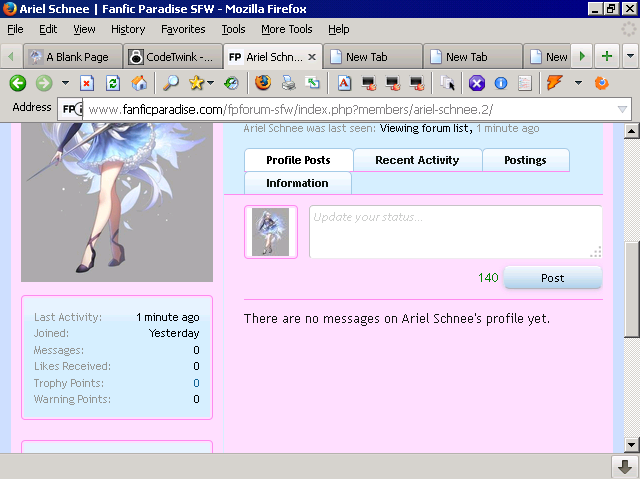Screen dimensions: 640x480
Task: Click the orange Firefox icon at toolbar end
Action: tap(601, 83)
